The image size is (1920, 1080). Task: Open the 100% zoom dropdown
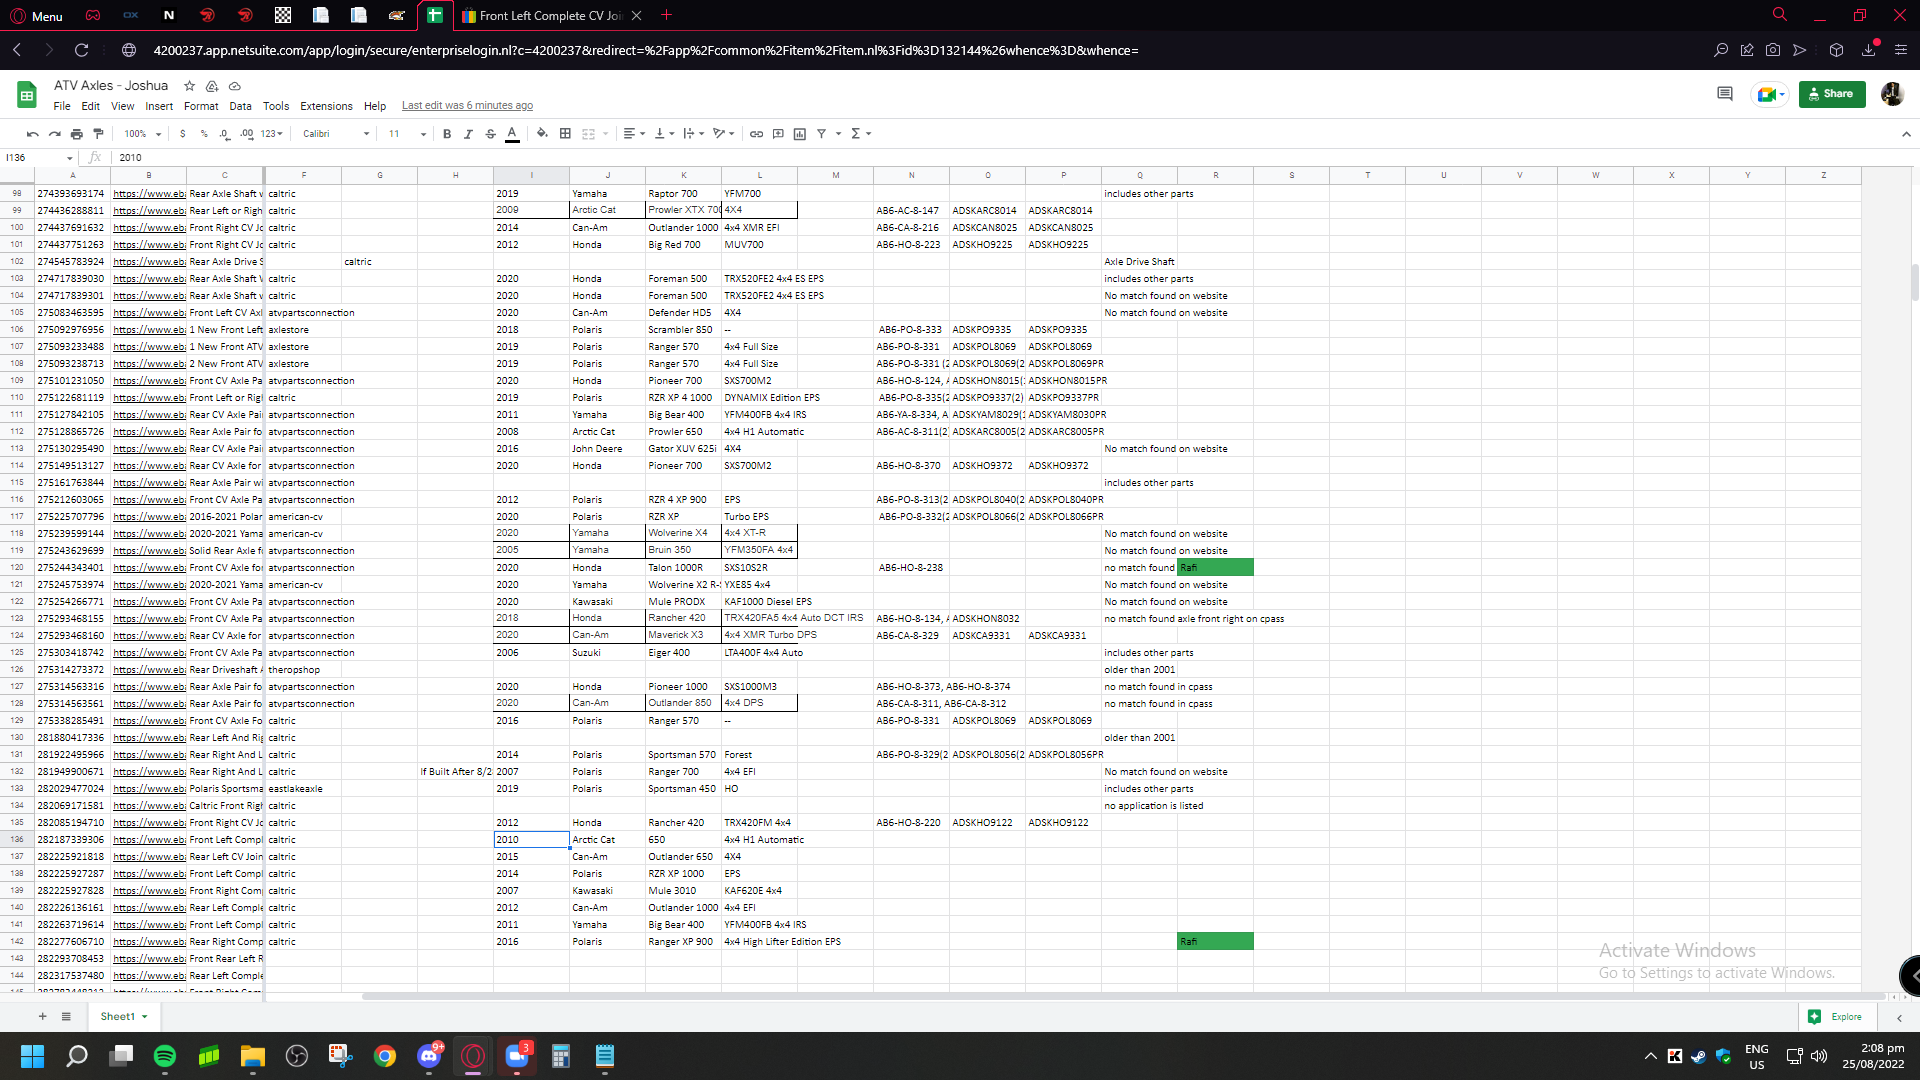(x=142, y=134)
